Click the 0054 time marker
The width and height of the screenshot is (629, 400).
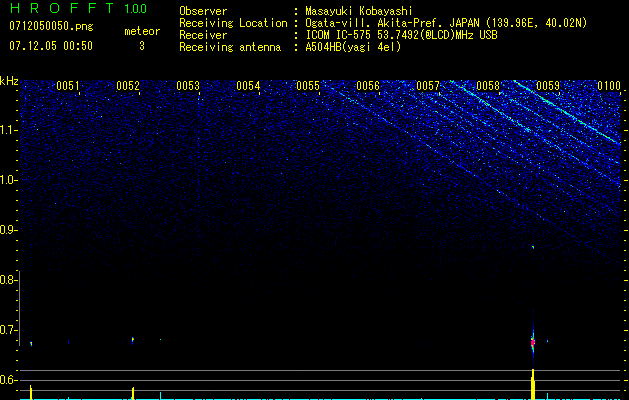click(x=248, y=86)
